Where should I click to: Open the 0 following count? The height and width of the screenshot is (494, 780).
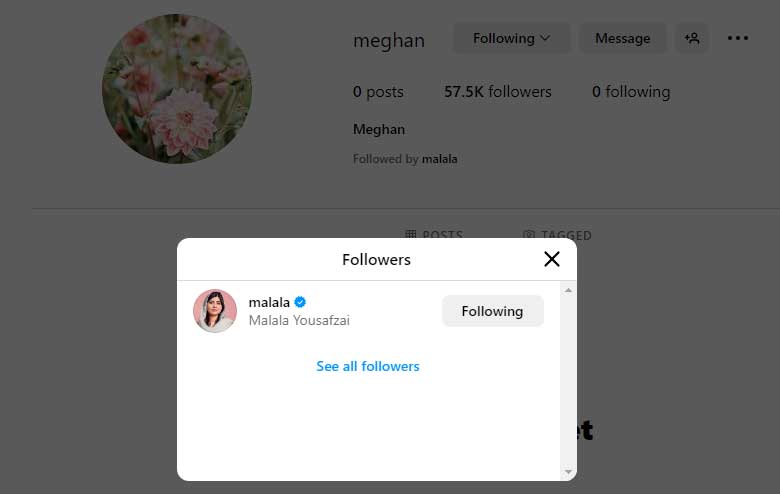[x=631, y=91]
